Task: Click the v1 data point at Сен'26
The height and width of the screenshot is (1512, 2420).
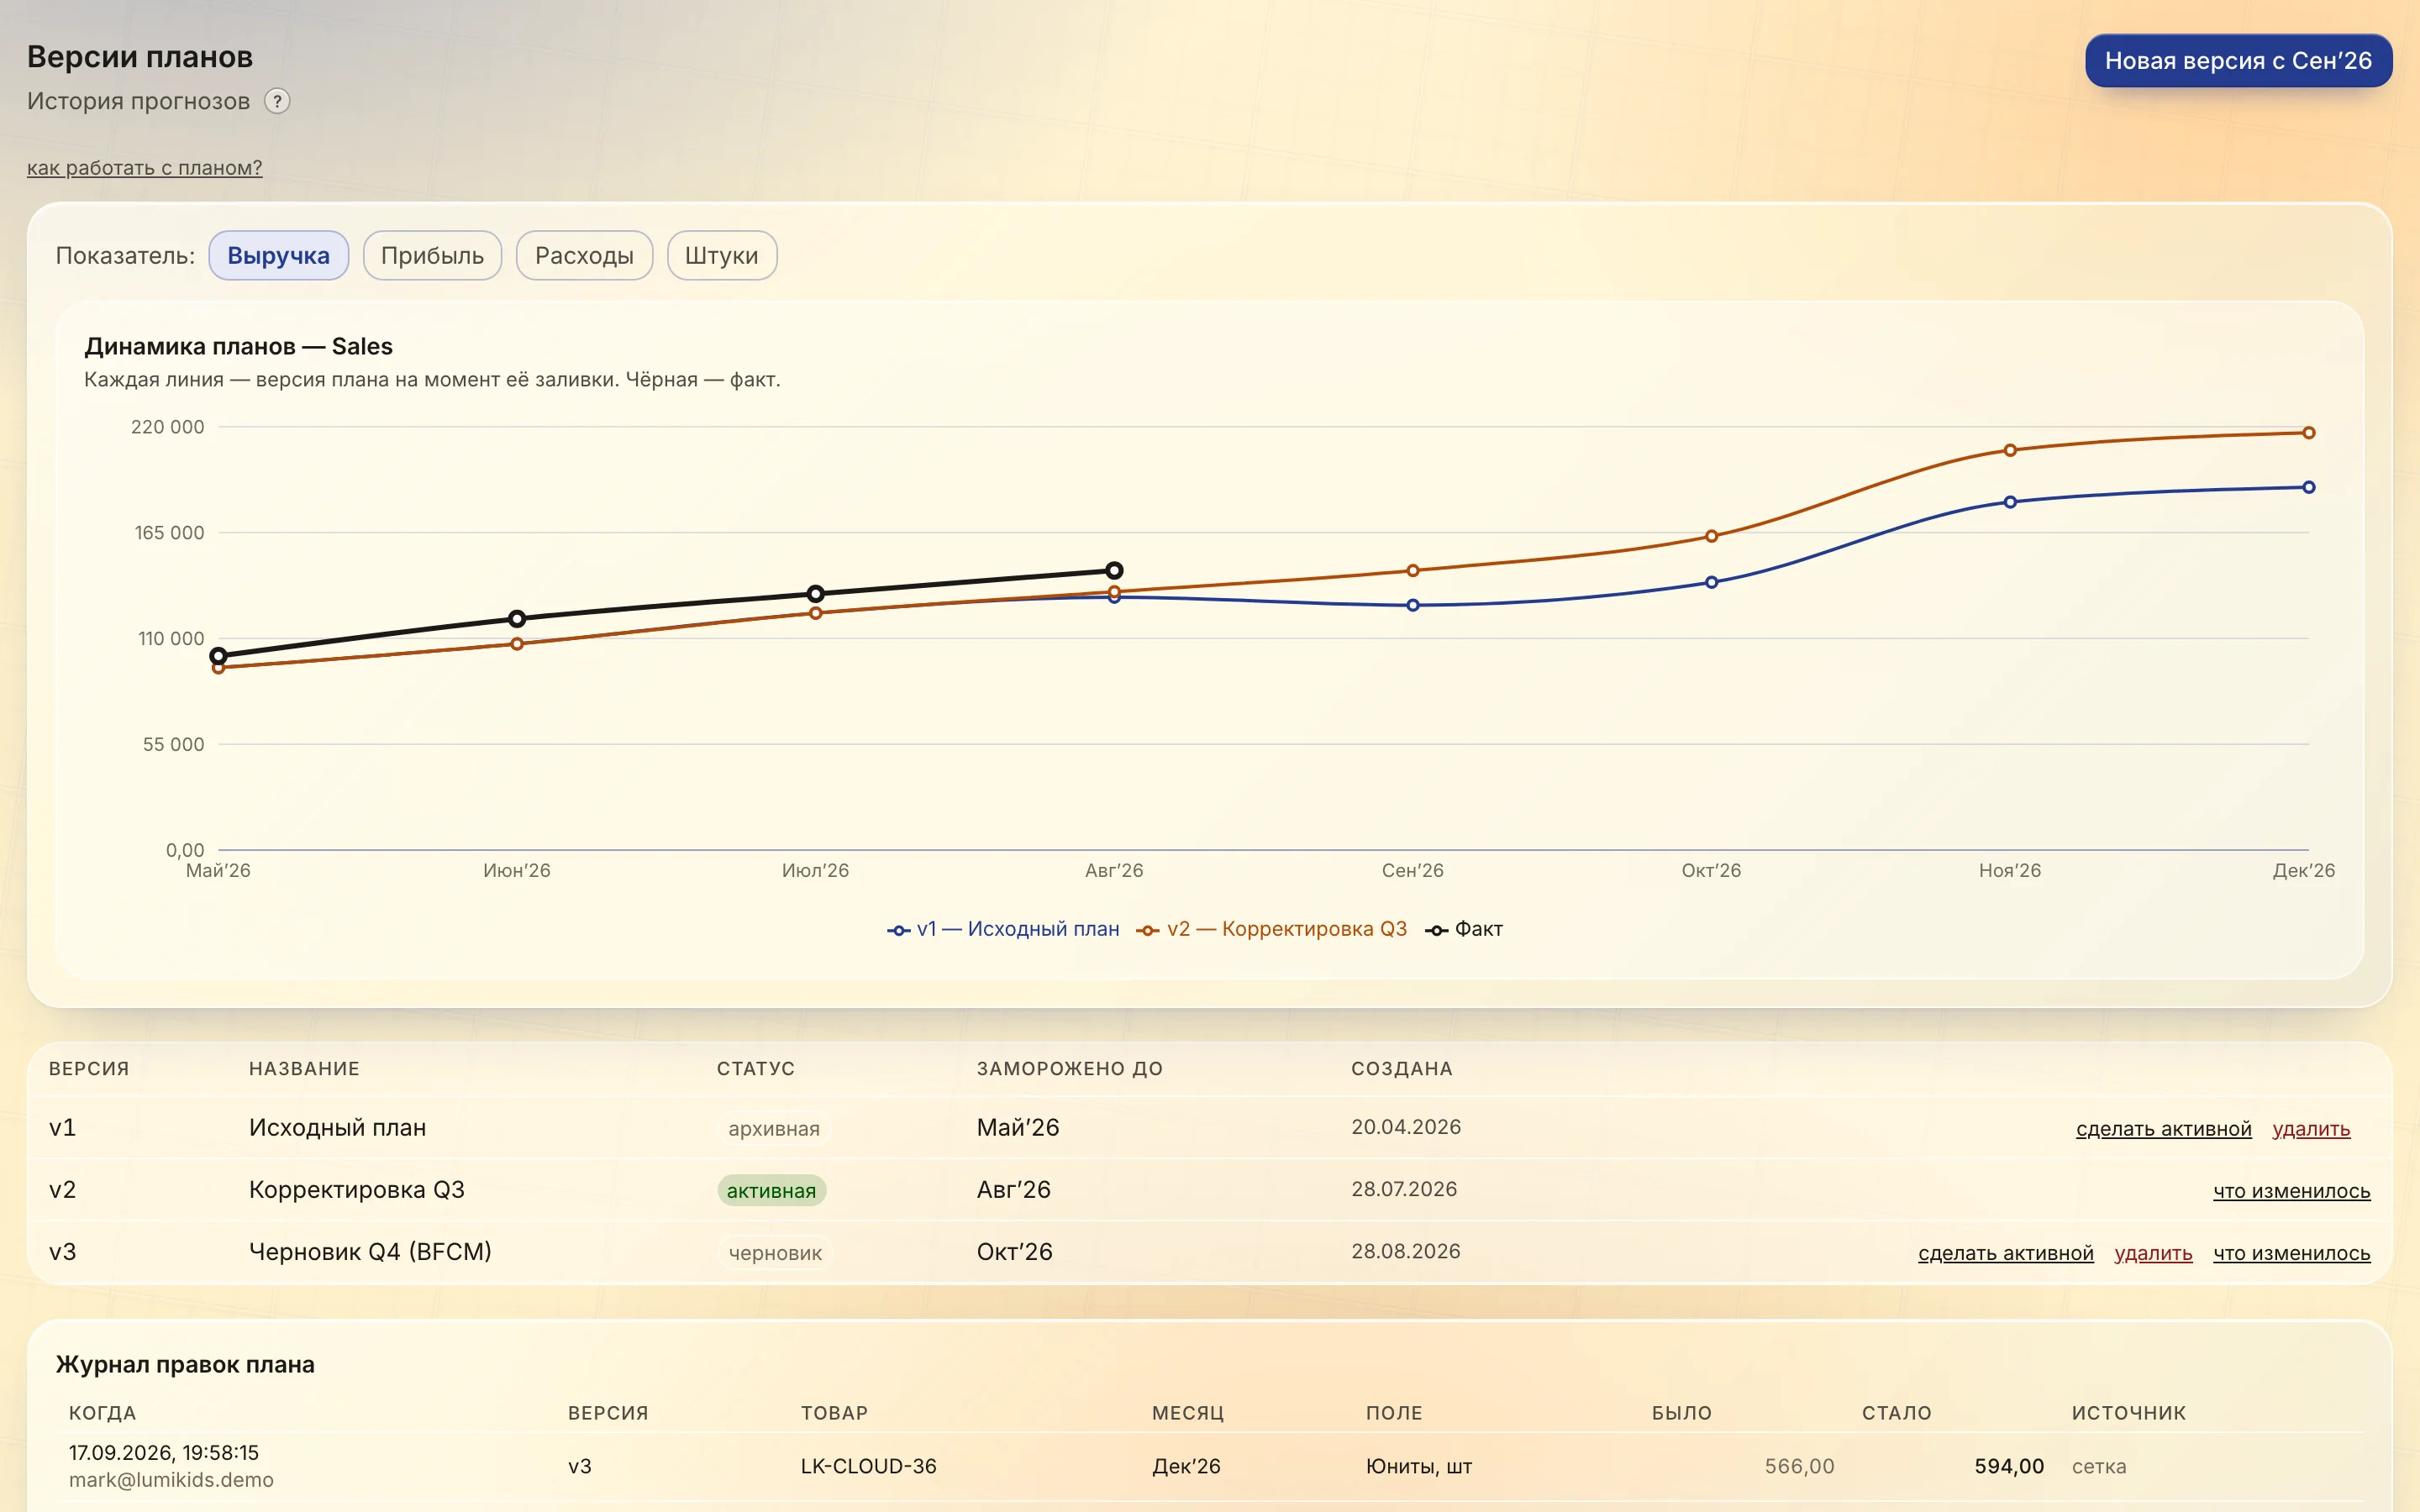Action: (x=1413, y=605)
